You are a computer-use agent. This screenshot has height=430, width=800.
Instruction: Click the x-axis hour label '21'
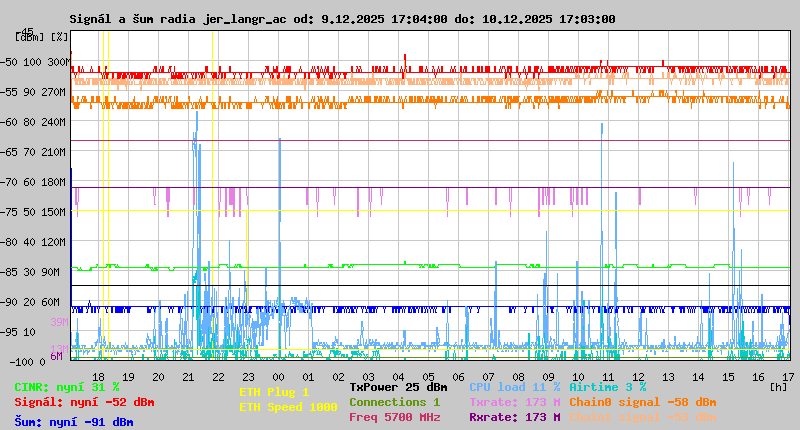[x=188, y=377]
